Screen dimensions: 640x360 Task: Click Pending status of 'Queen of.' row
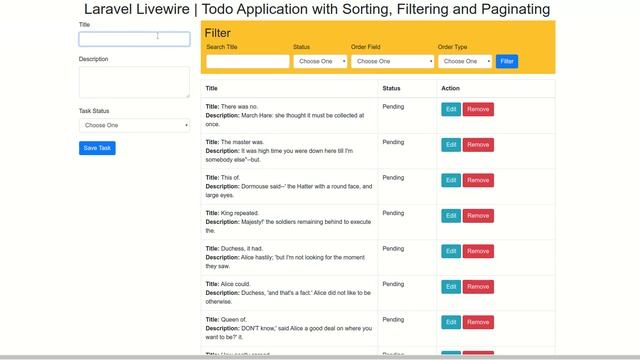pos(393,320)
